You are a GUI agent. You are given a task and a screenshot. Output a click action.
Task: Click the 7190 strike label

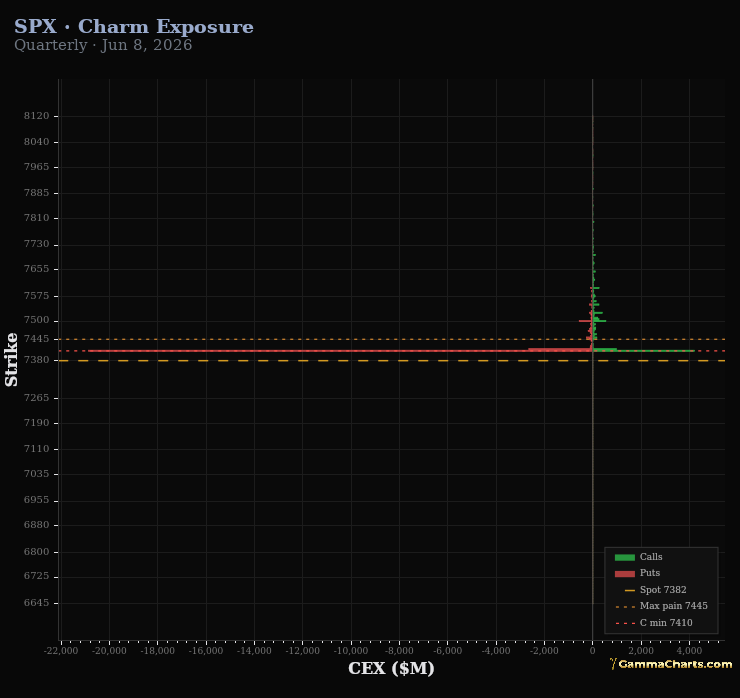[x=37, y=423]
